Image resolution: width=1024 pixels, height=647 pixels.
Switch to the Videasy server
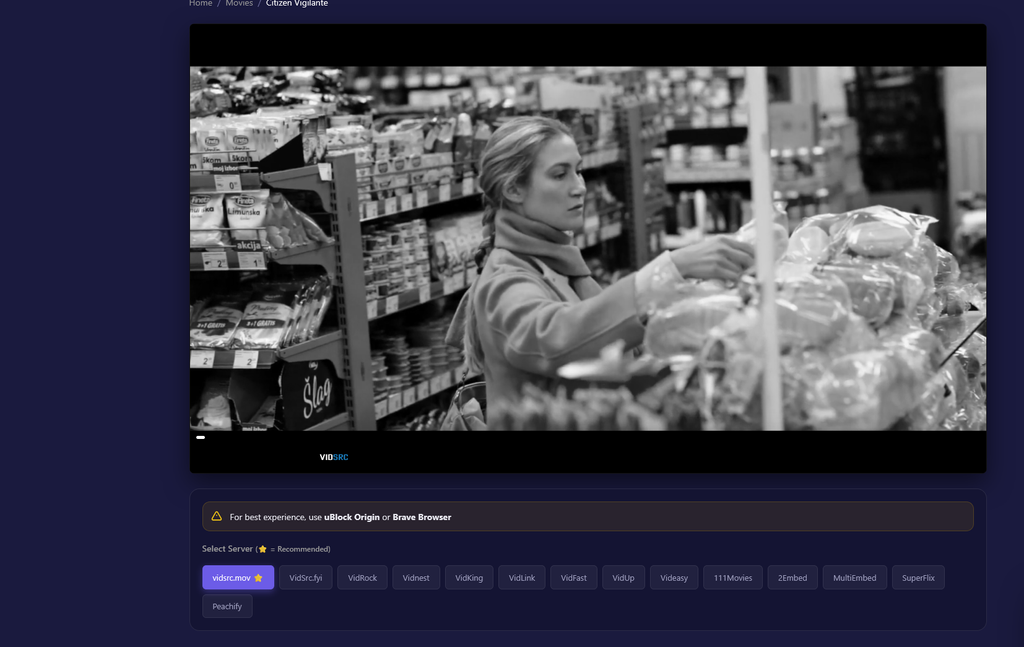pos(674,578)
